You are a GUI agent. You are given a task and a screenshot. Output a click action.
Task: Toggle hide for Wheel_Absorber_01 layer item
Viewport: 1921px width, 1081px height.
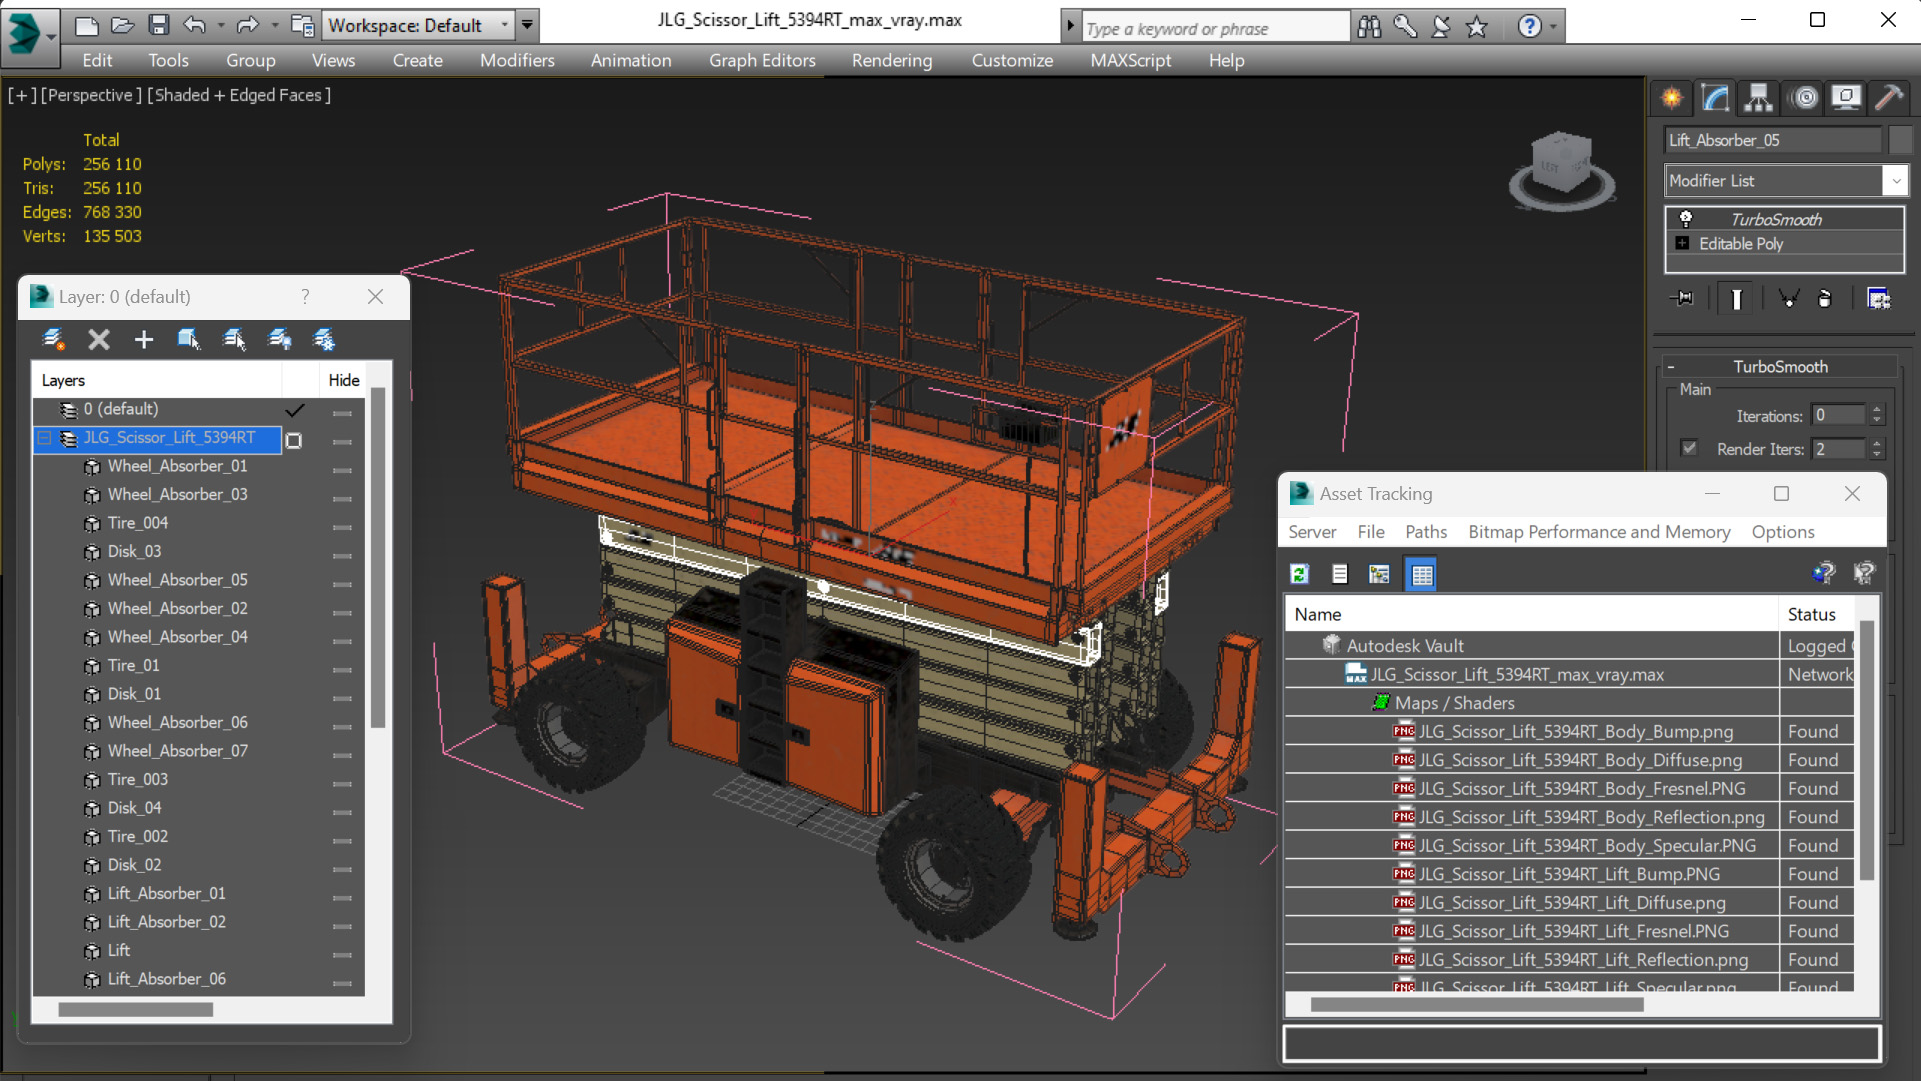342,468
